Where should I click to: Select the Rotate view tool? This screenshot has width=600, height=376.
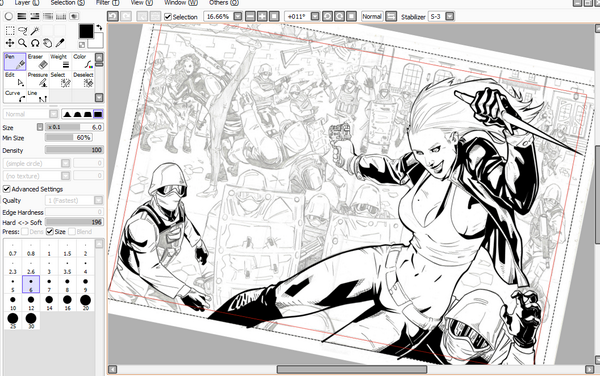pos(35,43)
